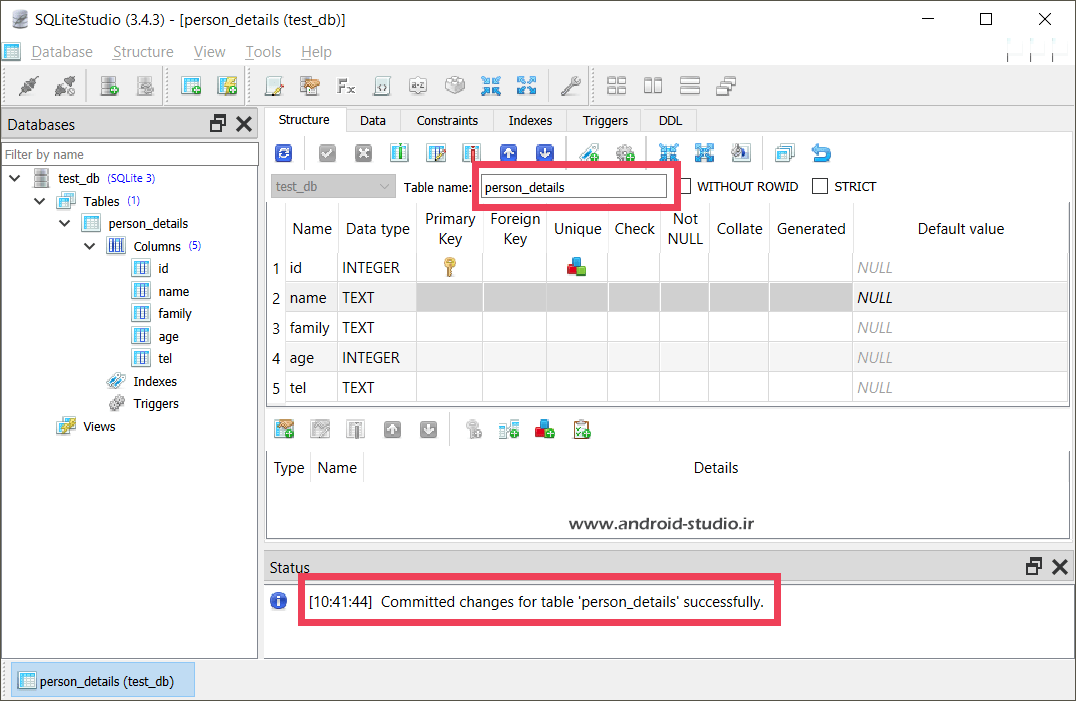Click the Edit column pencil icon
The width and height of the screenshot is (1076, 701).
(x=436, y=153)
